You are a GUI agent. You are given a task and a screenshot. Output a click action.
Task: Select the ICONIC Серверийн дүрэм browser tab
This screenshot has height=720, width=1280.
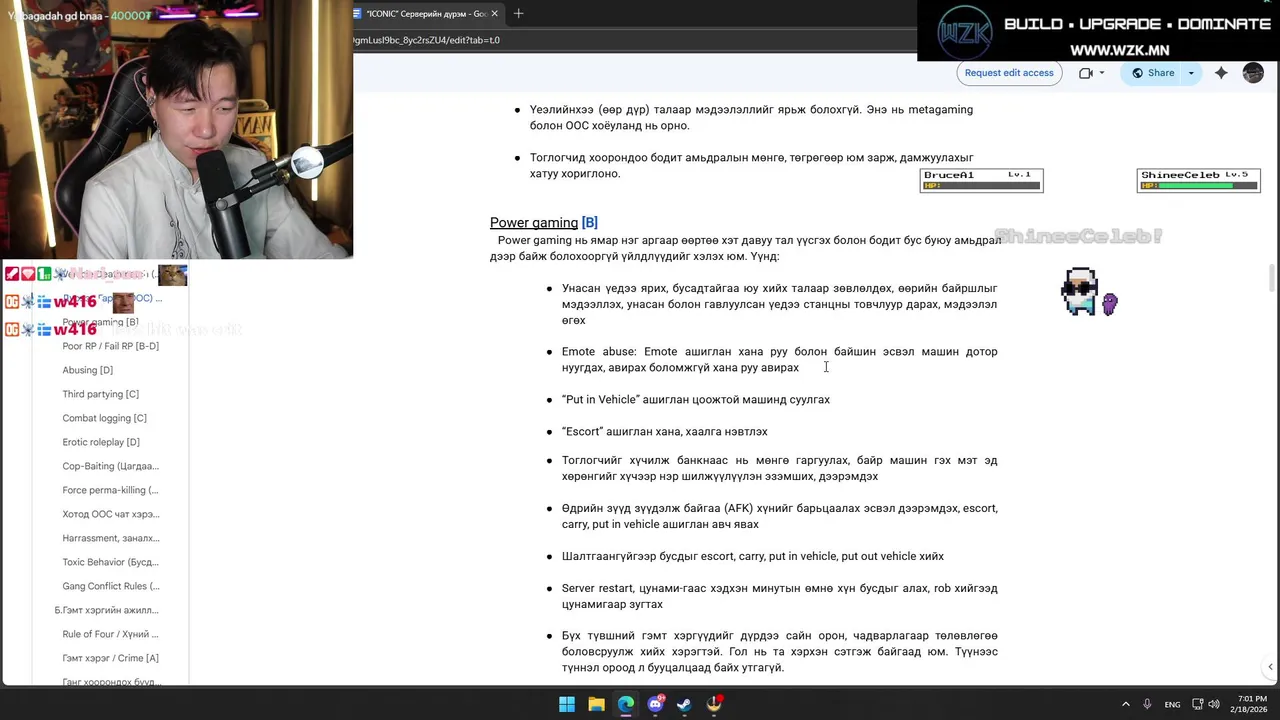tap(427, 14)
